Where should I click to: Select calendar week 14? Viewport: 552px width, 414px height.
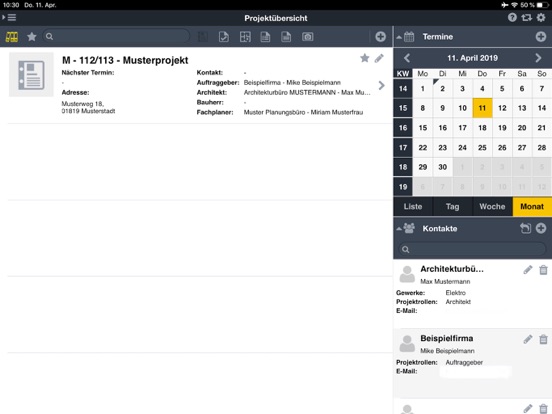[403, 89]
